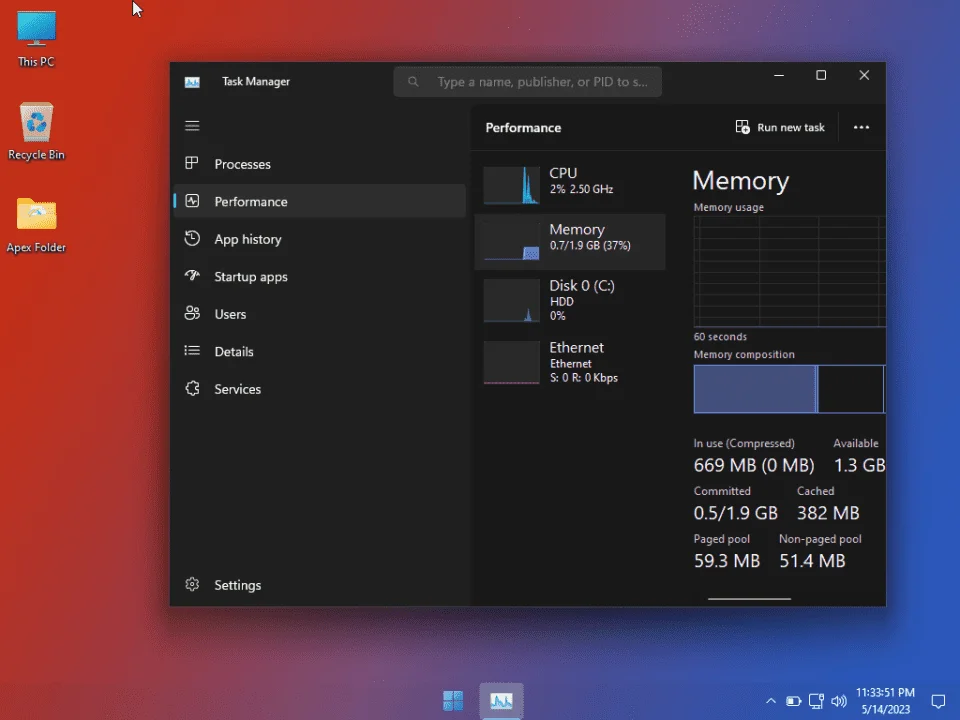Open Settings gear icon in sidebar
The image size is (960, 720).
tap(192, 584)
